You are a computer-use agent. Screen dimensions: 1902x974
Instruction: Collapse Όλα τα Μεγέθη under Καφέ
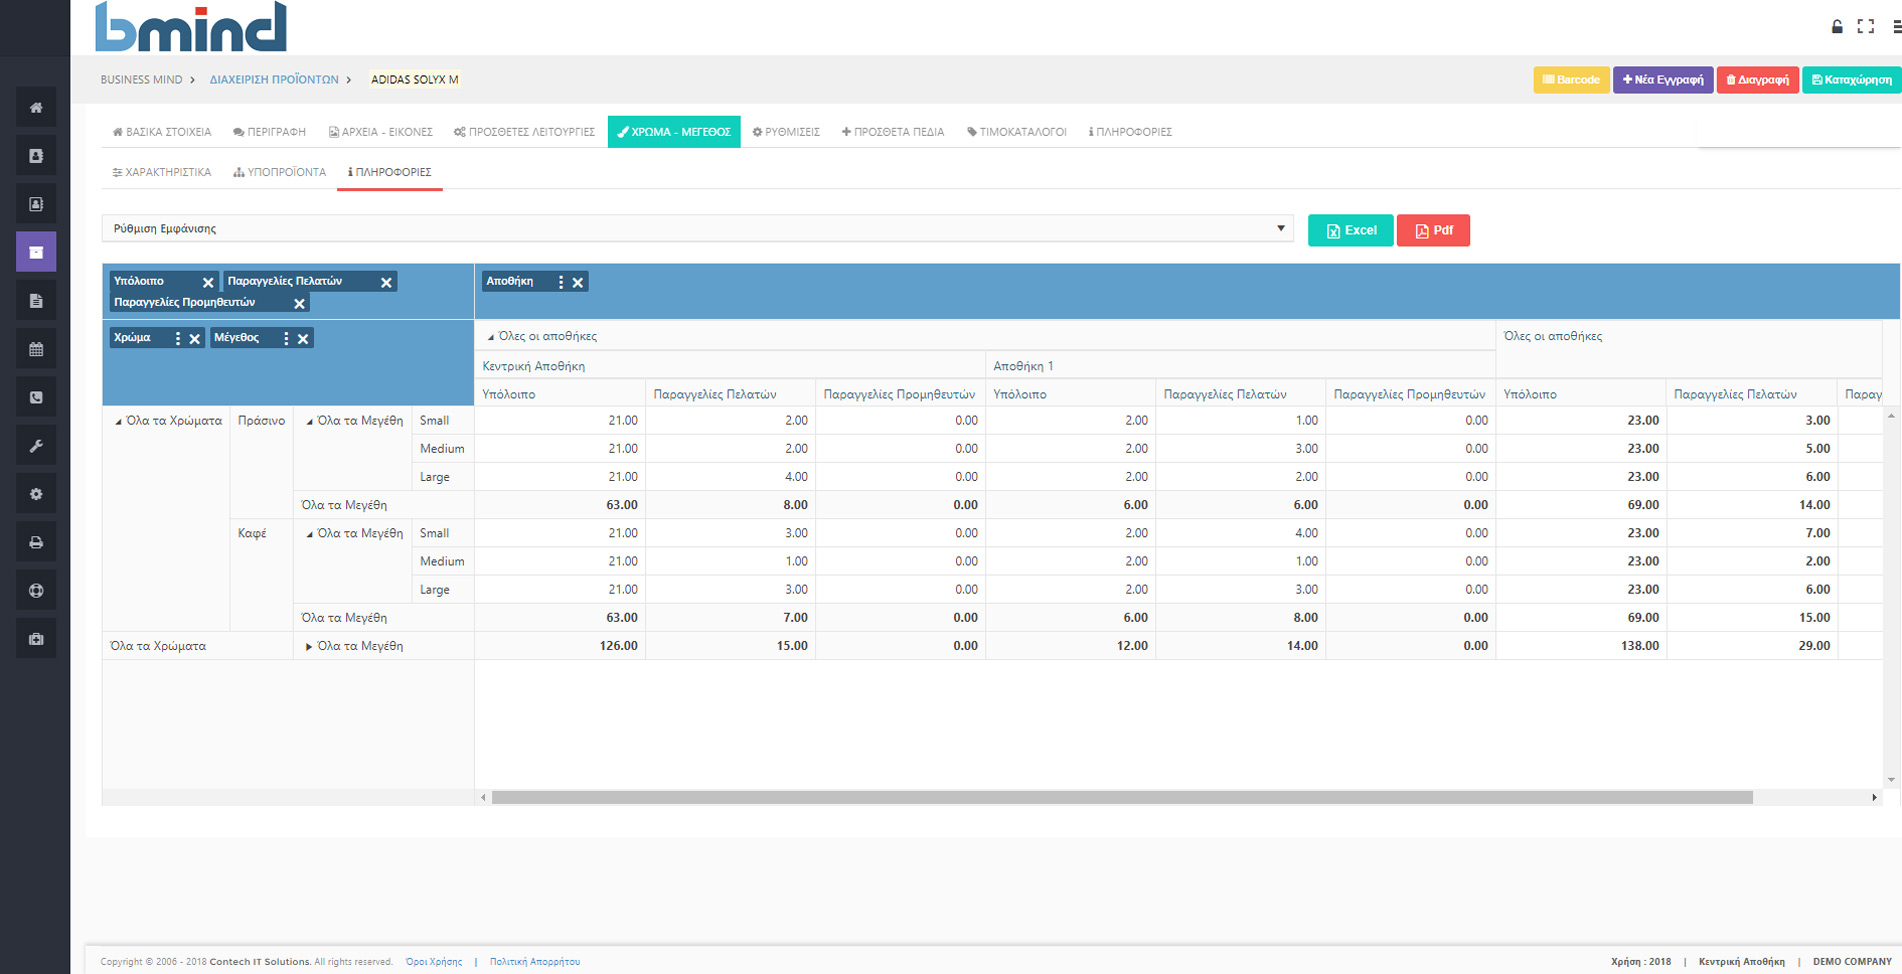click(x=310, y=534)
